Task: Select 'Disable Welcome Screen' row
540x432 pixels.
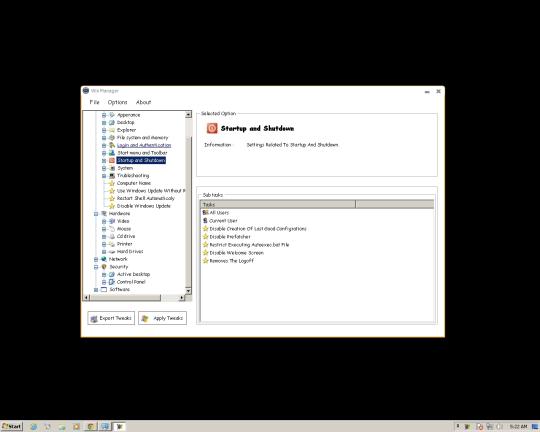Action: [x=236, y=253]
